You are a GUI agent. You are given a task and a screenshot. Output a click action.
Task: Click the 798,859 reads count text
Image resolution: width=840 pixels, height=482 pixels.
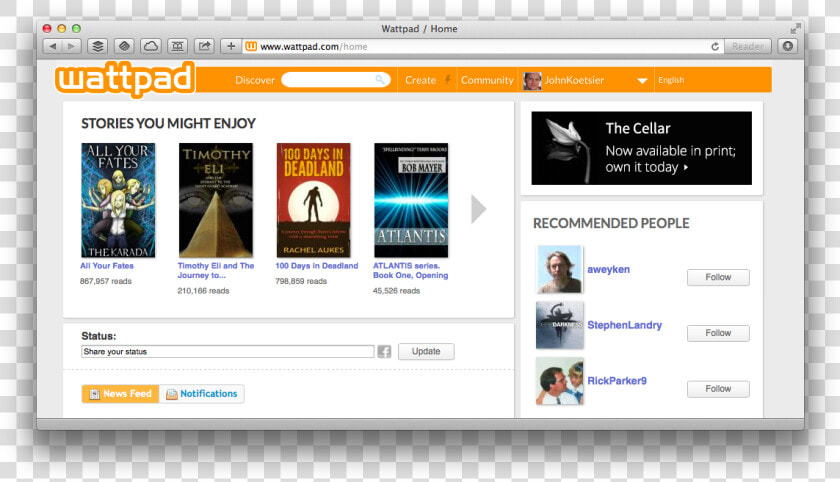click(301, 281)
